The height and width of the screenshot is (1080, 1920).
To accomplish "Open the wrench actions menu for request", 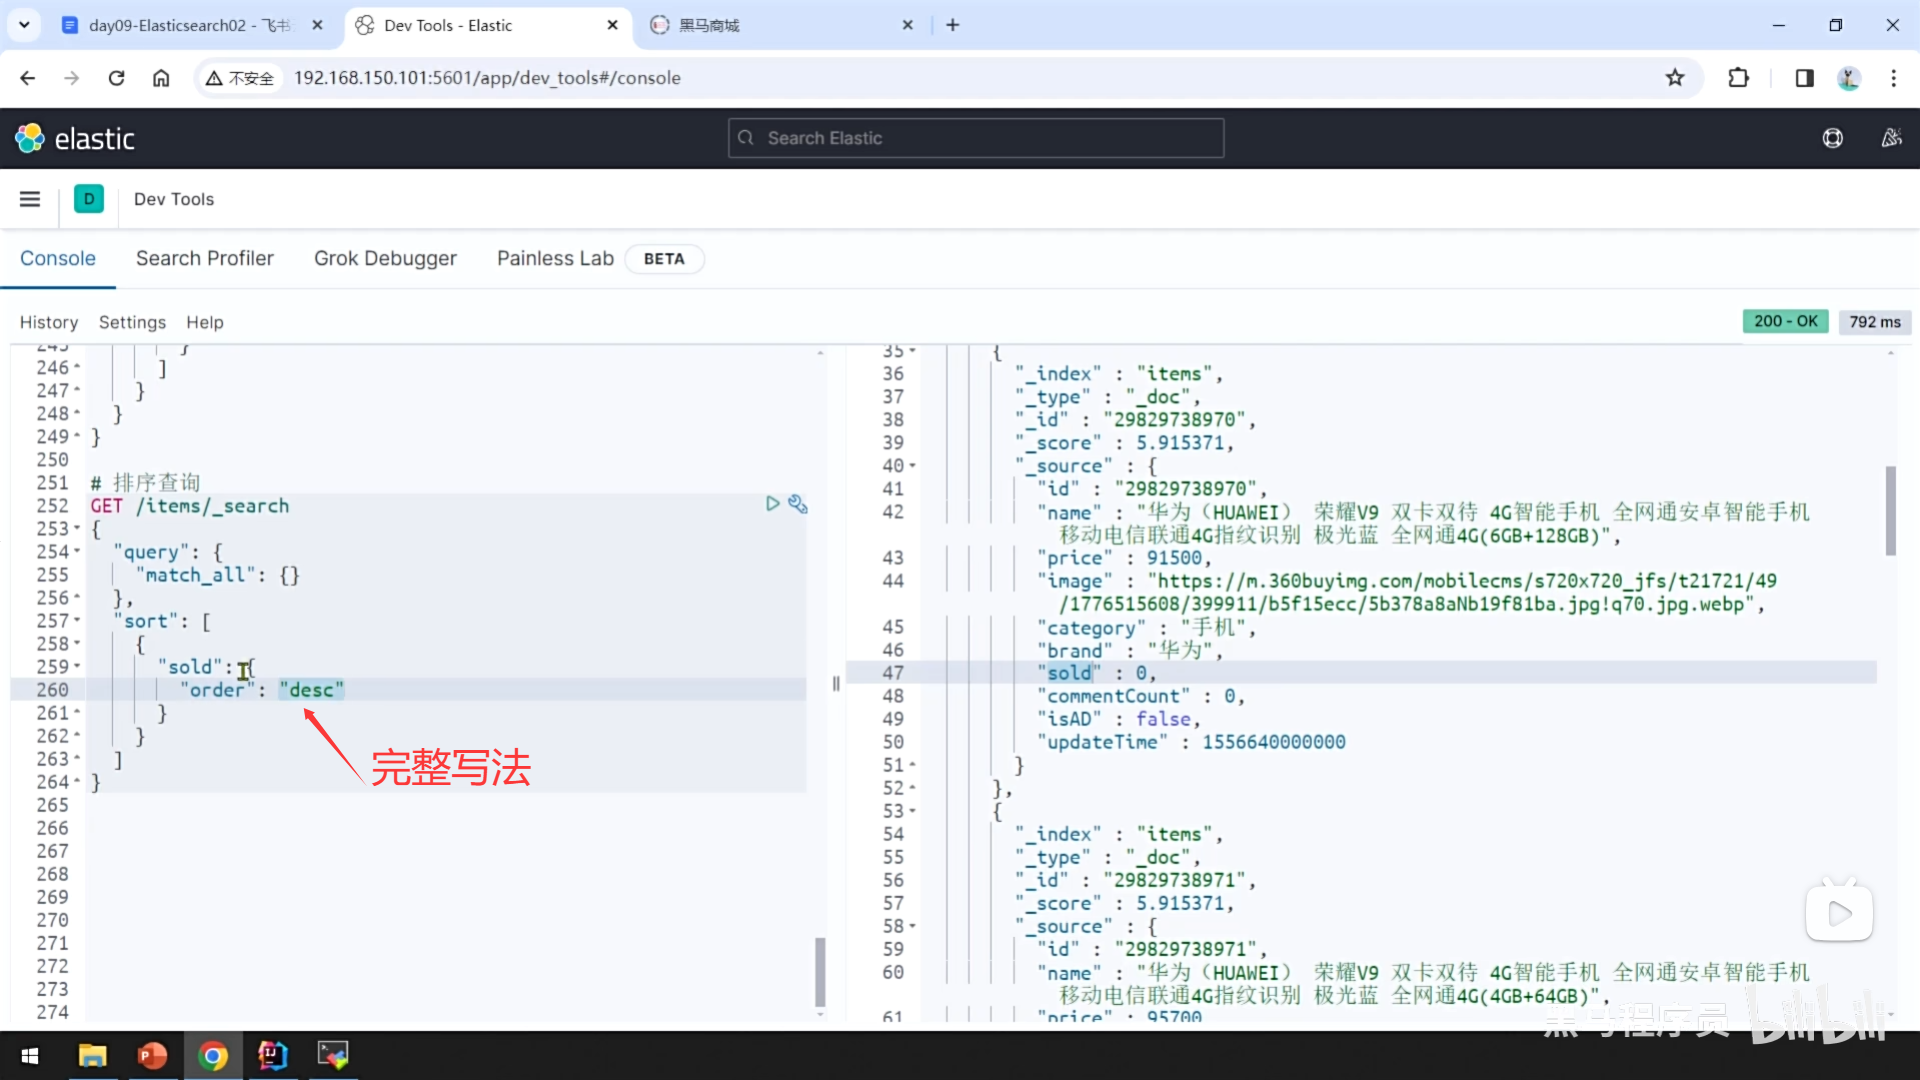I will [x=797, y=504].
